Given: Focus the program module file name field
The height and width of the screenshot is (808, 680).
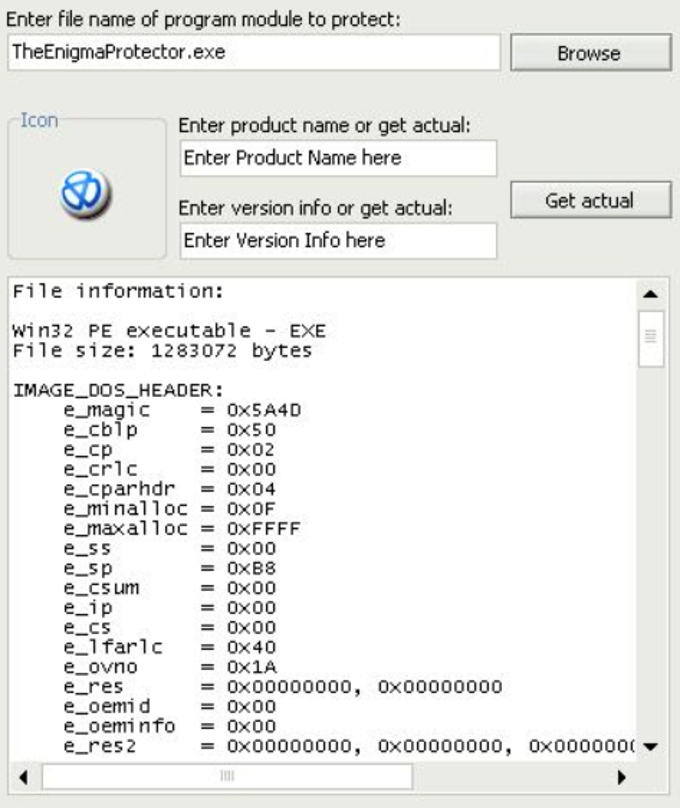Looking at the screenshot, I should pyautogui.click(x=254, y=52).
